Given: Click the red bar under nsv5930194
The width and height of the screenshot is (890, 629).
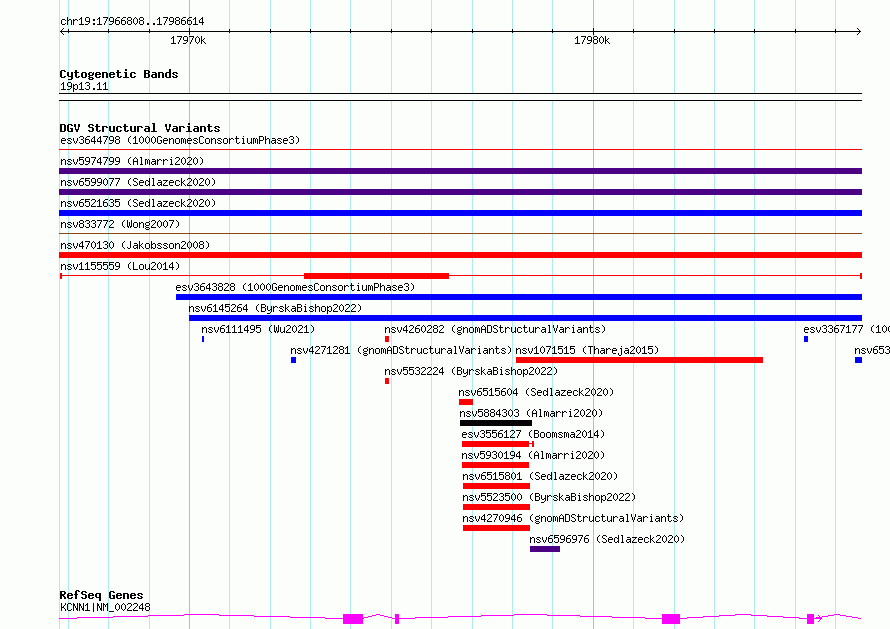Looking at the screenshot, I should (x=496, y=465).
